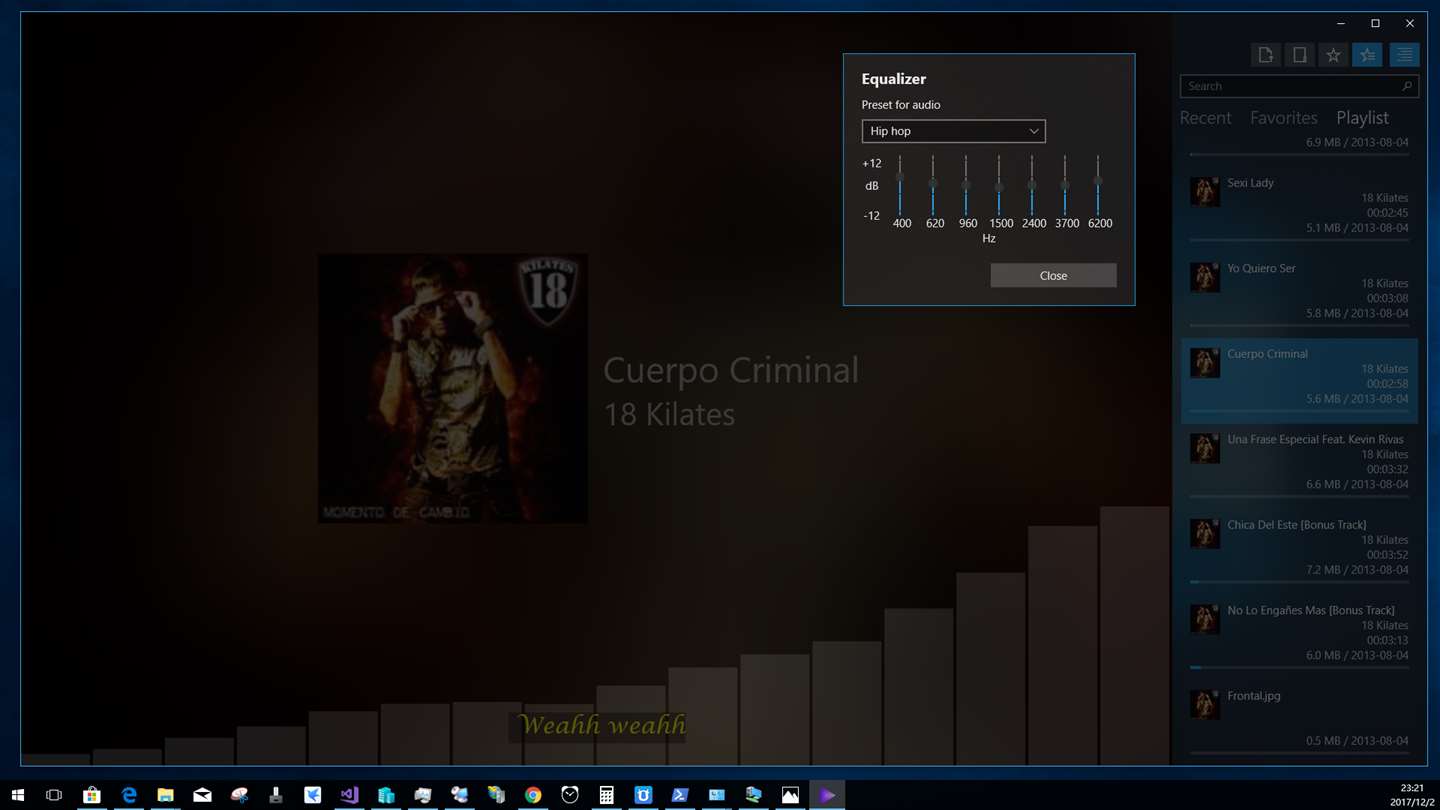Click the Close button in Equalizer
This screenshot has width=1440, height=810.
tap(1053, 275)
